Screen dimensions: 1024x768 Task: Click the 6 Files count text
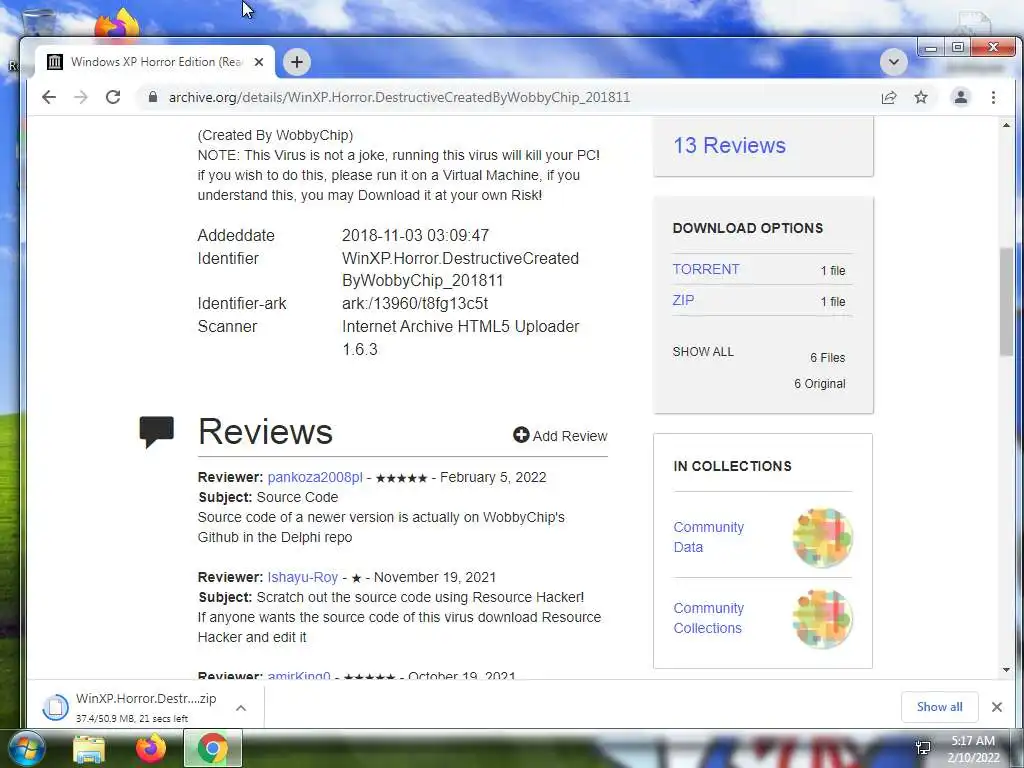827,358
